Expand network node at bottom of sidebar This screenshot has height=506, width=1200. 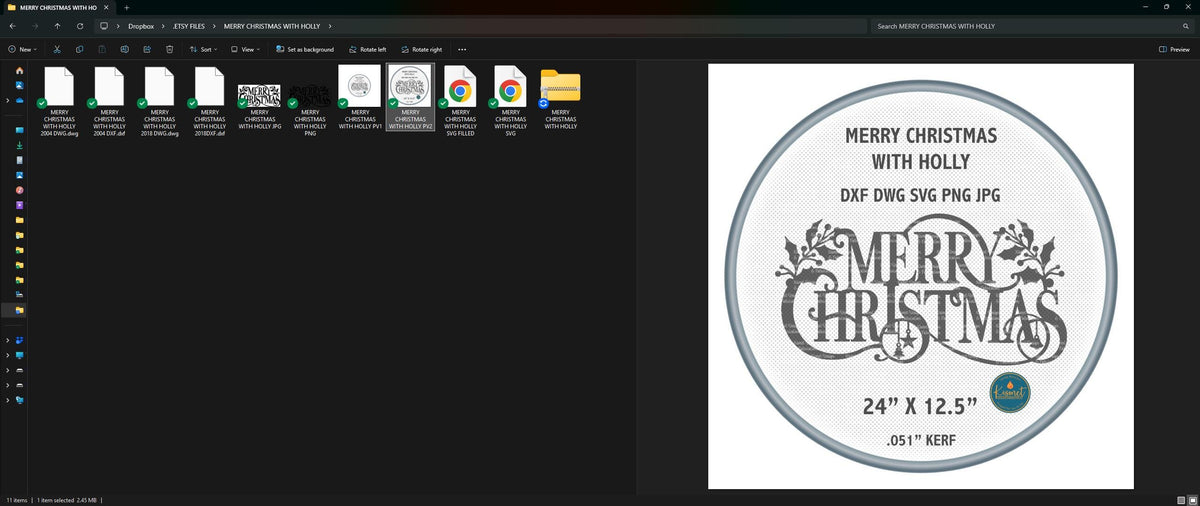8,400
